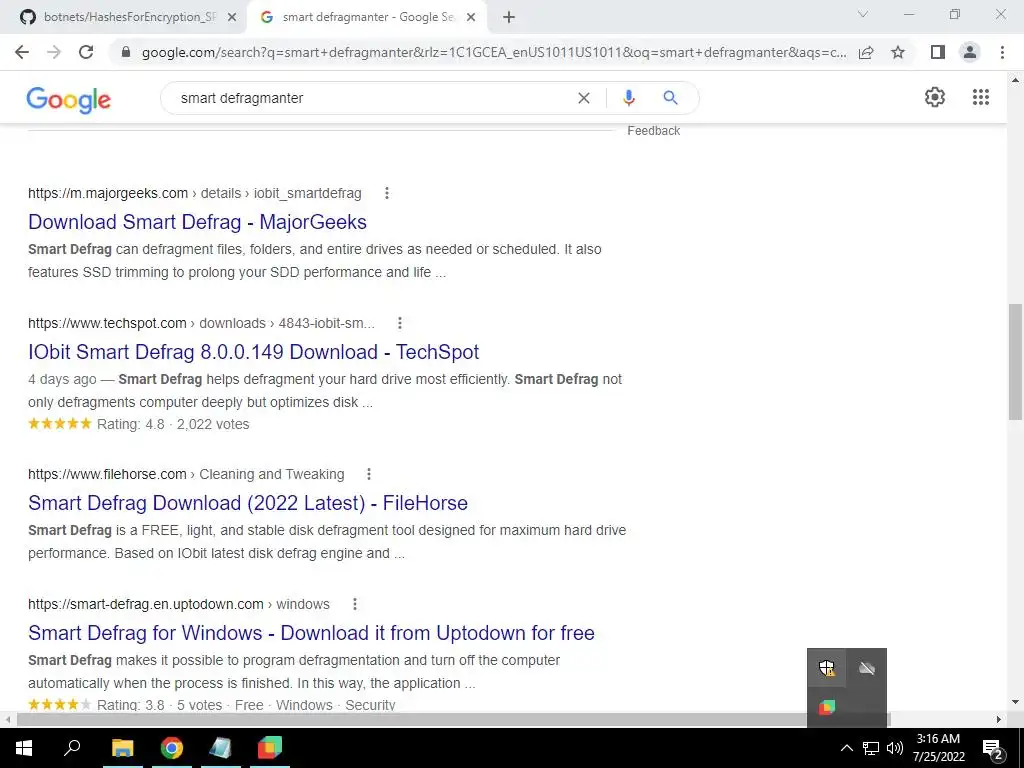Submit search with the magnifier icon
Screen dimensions: 1024x768
[670, 98]
